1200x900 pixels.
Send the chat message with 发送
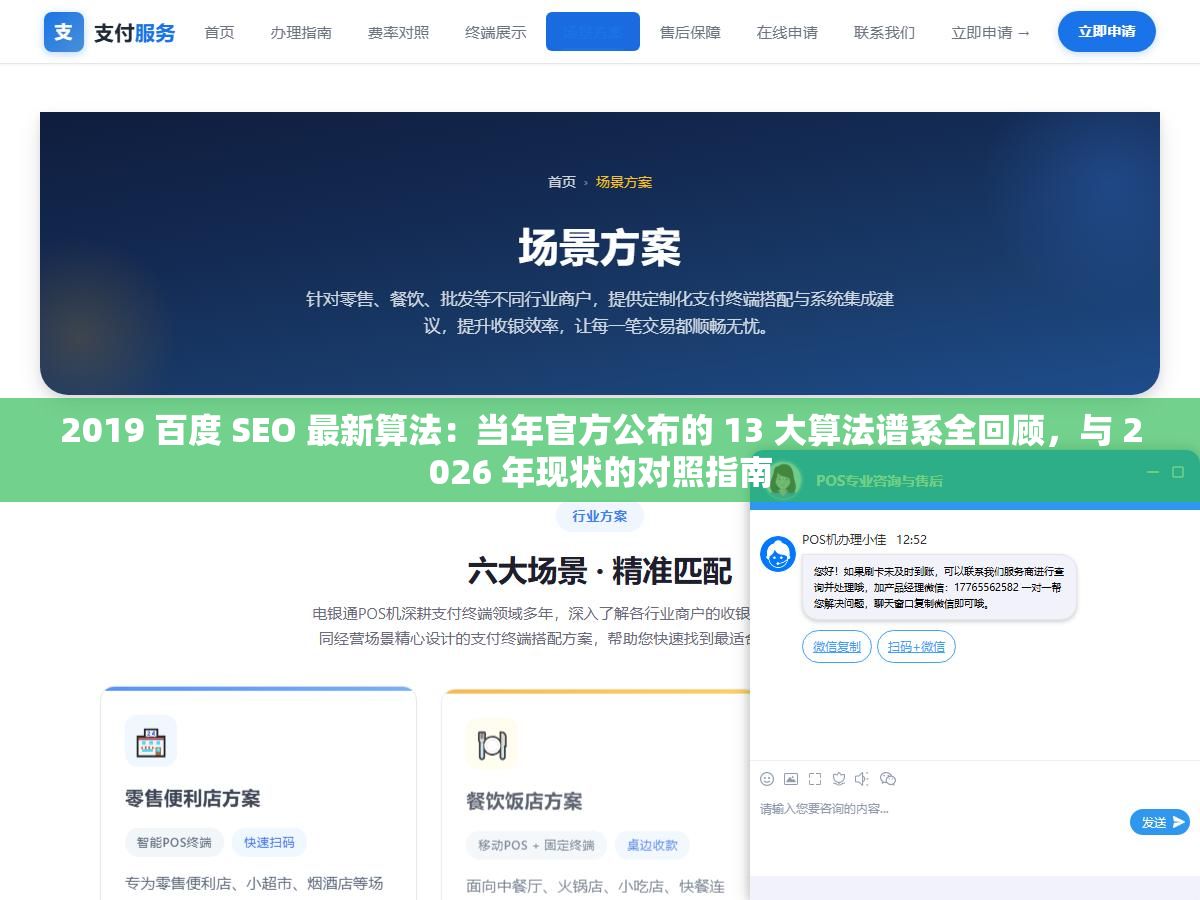[x=1160, y=822]
